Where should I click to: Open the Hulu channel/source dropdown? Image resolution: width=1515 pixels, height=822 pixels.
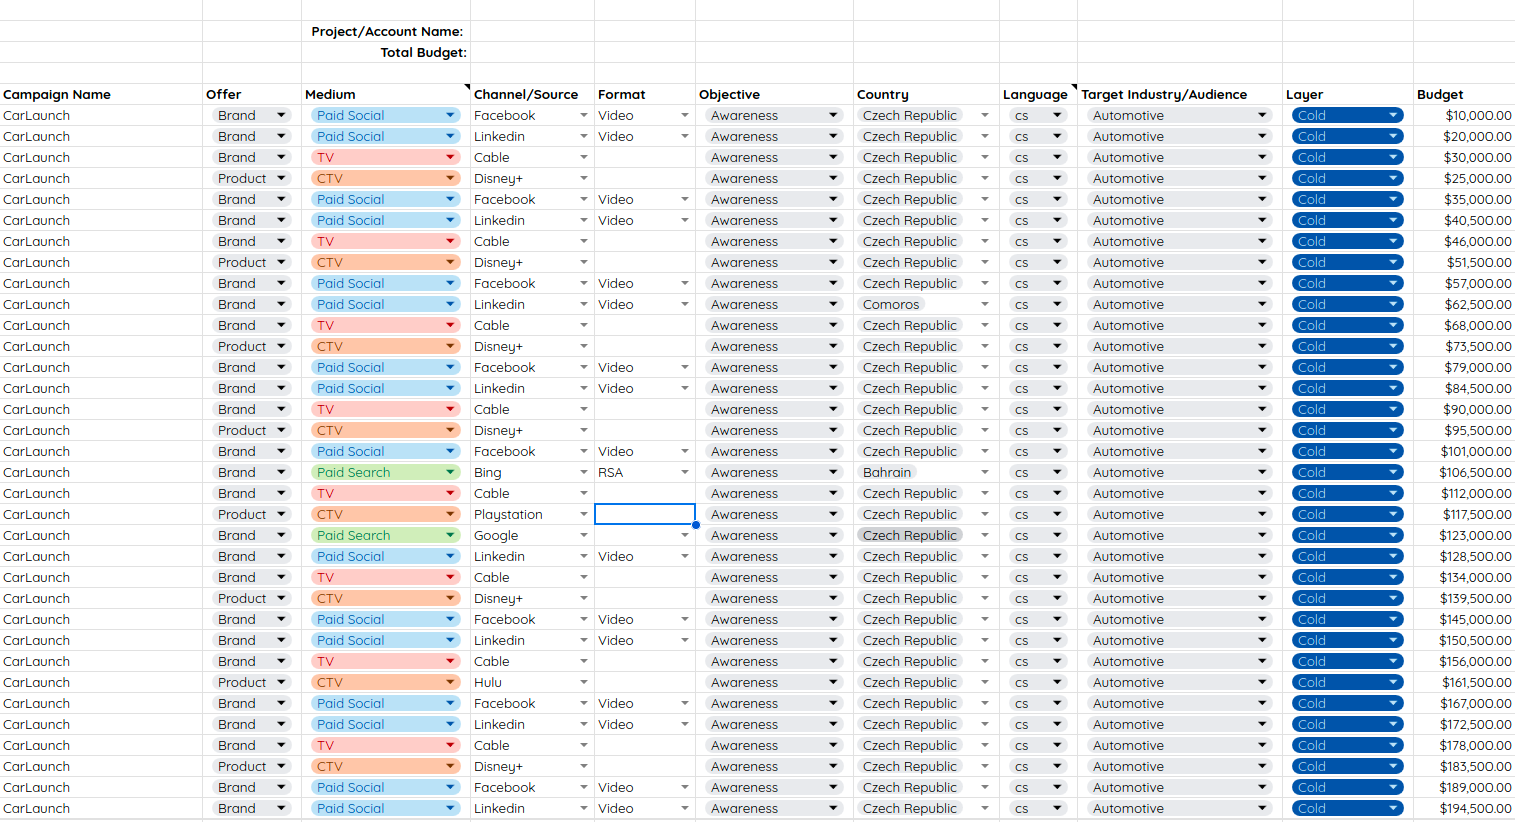click(583, 682)
